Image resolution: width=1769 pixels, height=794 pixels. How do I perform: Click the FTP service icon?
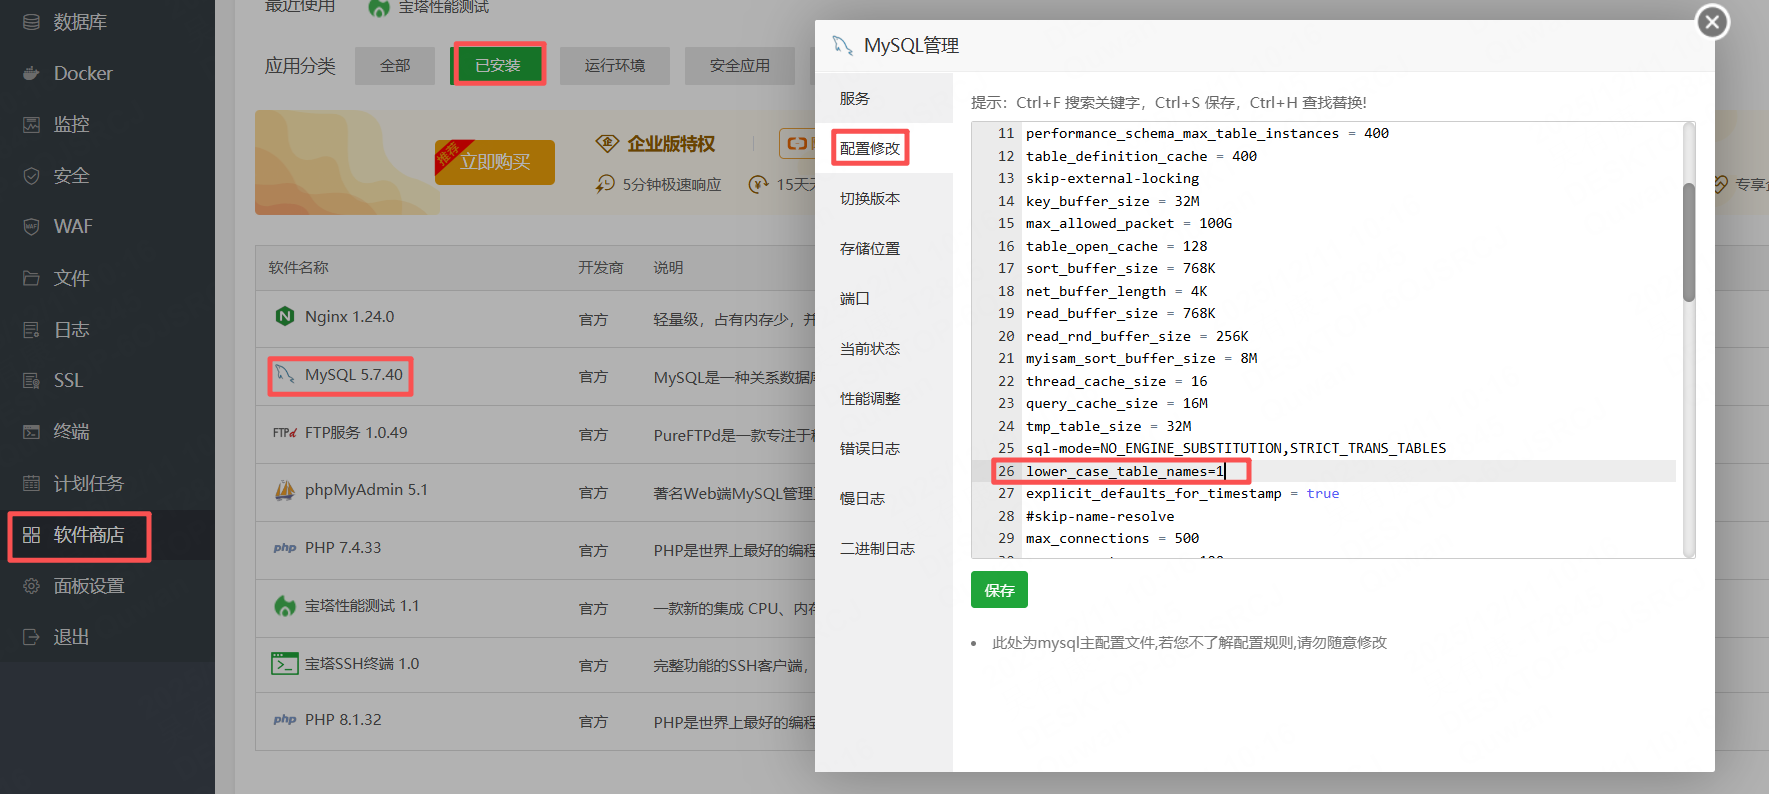pyautogui.click(x=285, y=433)
